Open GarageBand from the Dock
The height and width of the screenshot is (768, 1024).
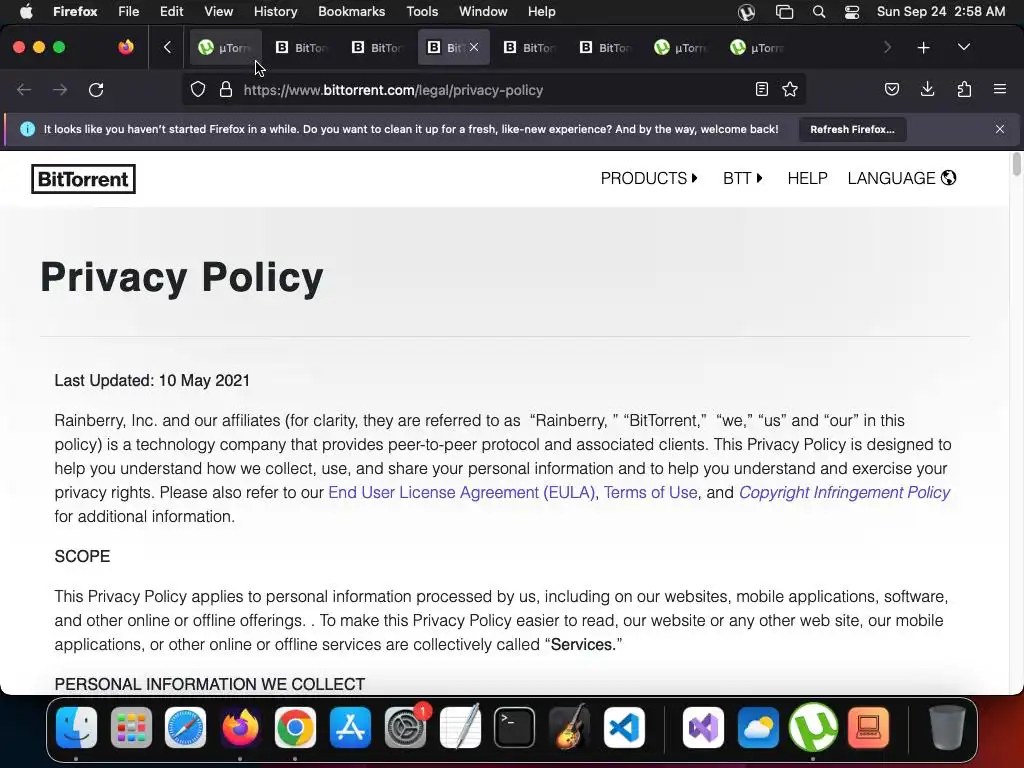(x=569, y=726)
